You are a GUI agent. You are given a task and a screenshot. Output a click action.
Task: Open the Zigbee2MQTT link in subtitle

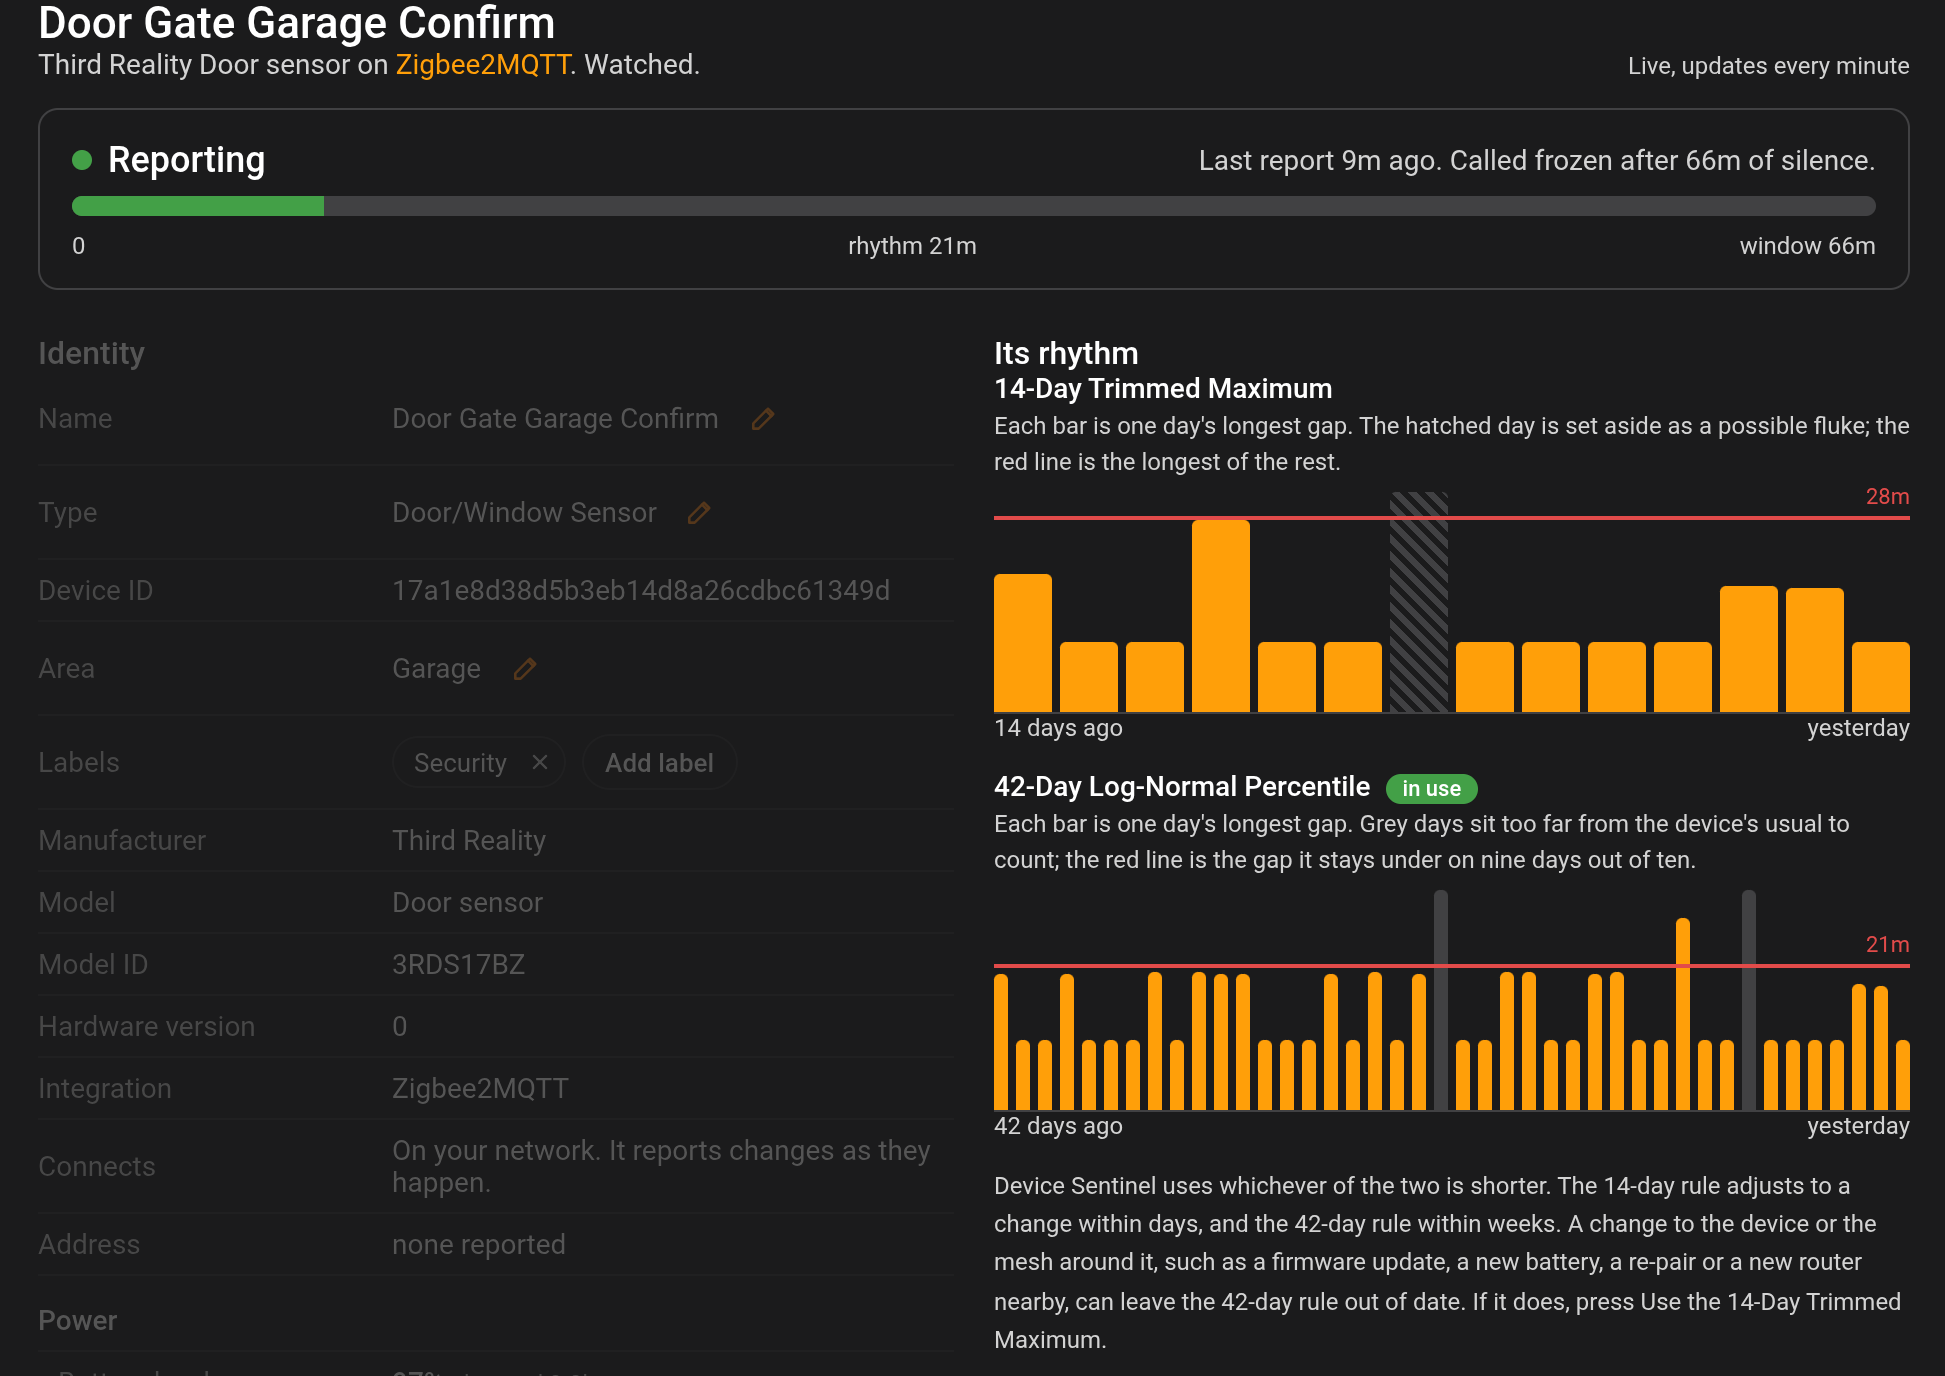[x=483, y=65]
